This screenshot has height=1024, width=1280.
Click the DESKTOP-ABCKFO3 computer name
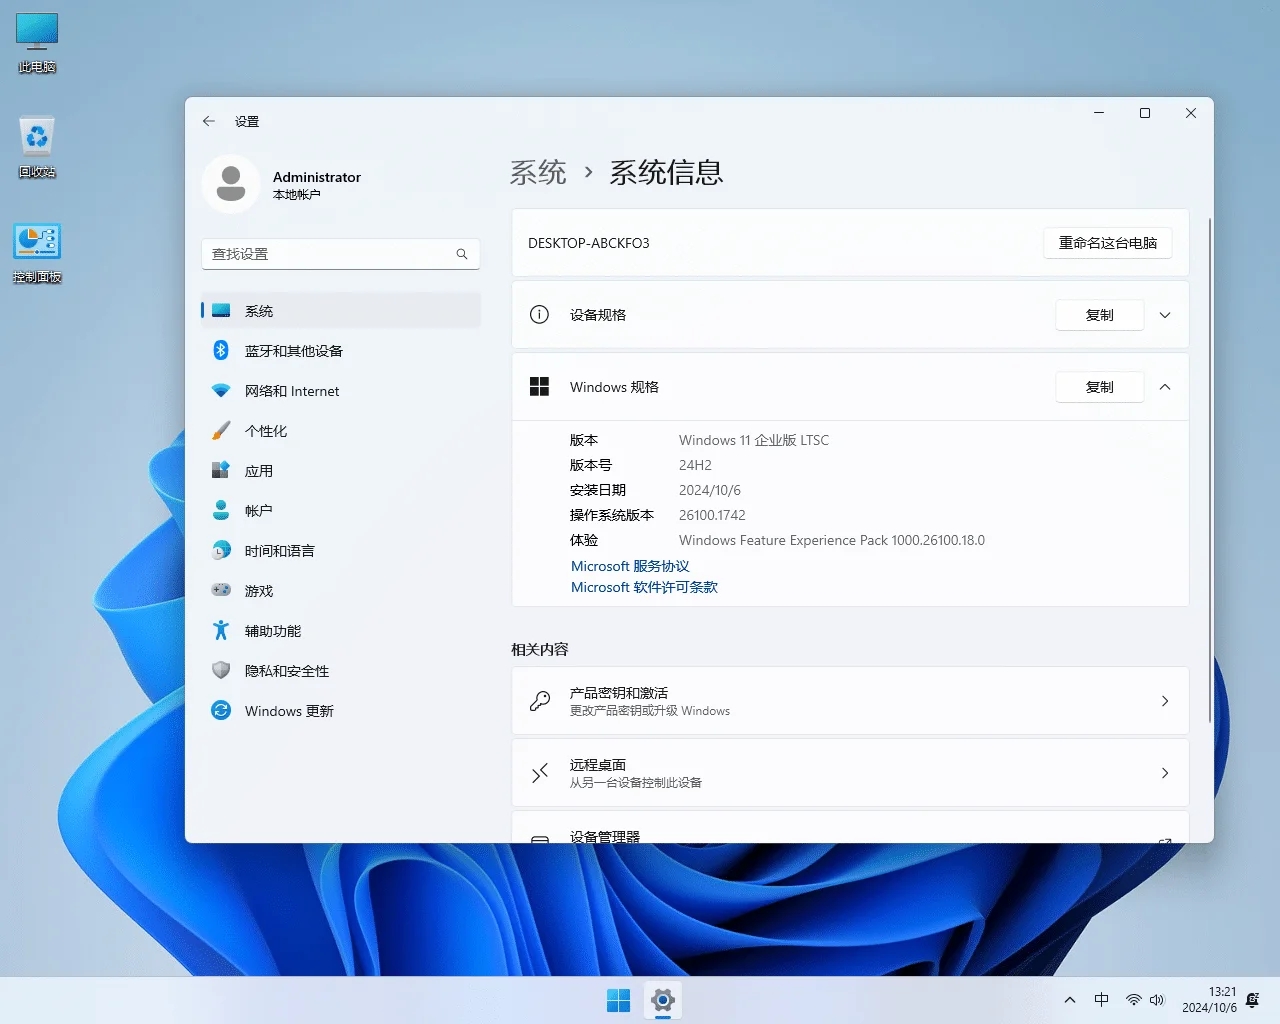[x=589, y=243]
